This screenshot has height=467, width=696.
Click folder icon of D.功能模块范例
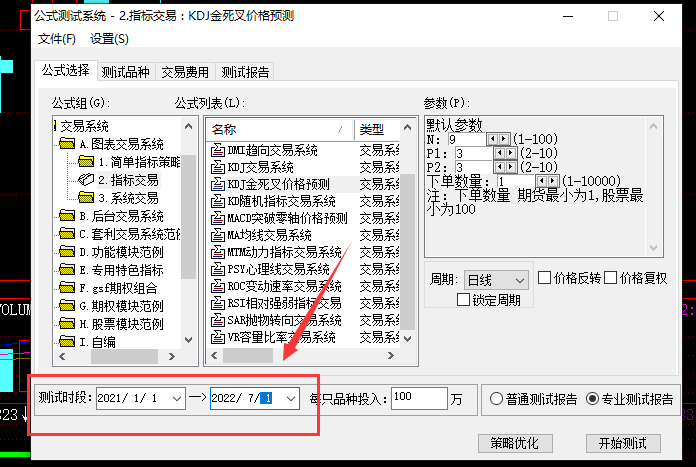67,252
